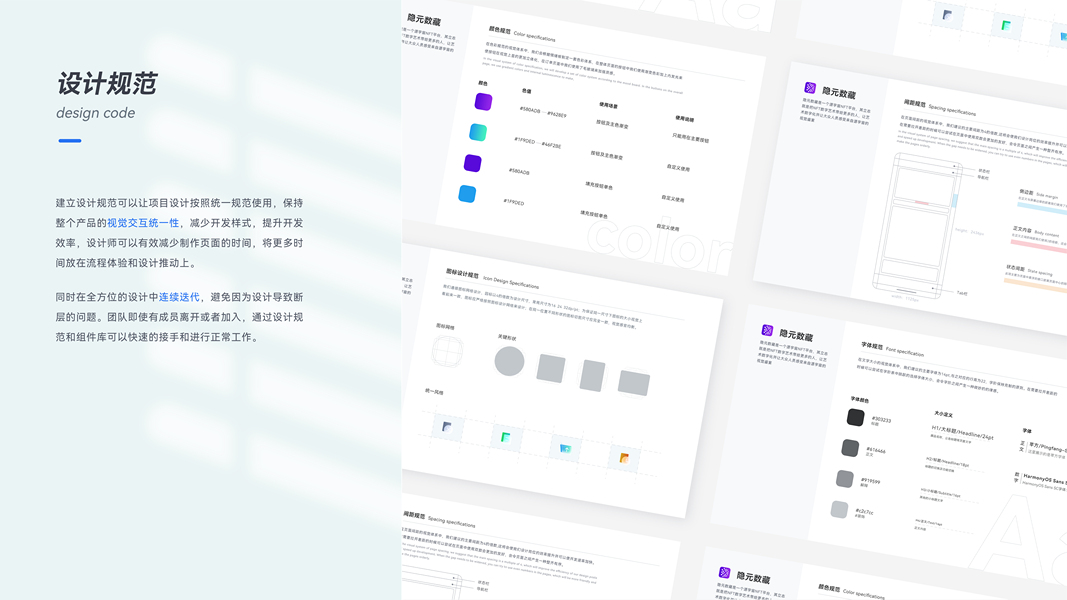This screenshot has width=1067, height=600.
Task: Click the 'design code' subtitle
Action: click(95, 113)
